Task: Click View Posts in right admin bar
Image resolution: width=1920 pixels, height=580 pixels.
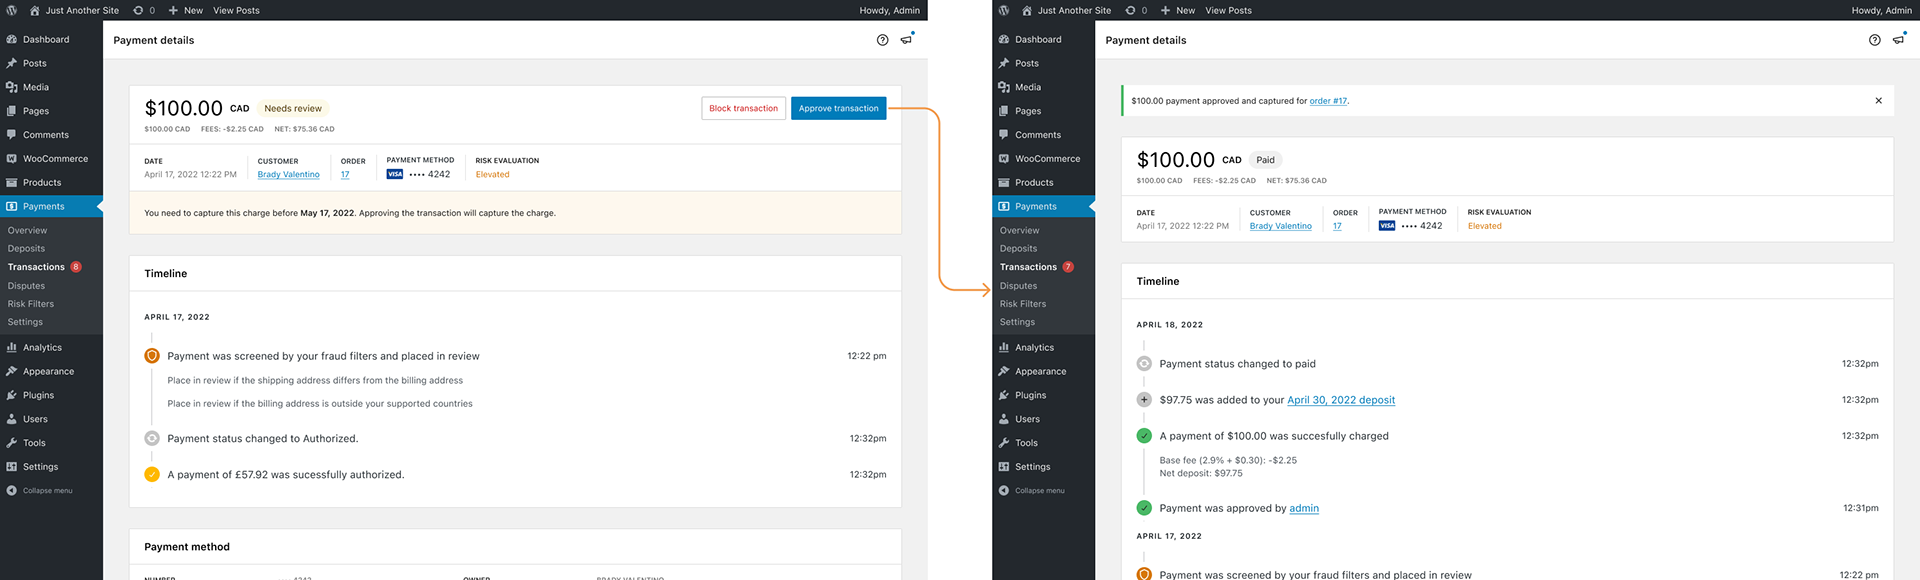Action: [1228, 10]
